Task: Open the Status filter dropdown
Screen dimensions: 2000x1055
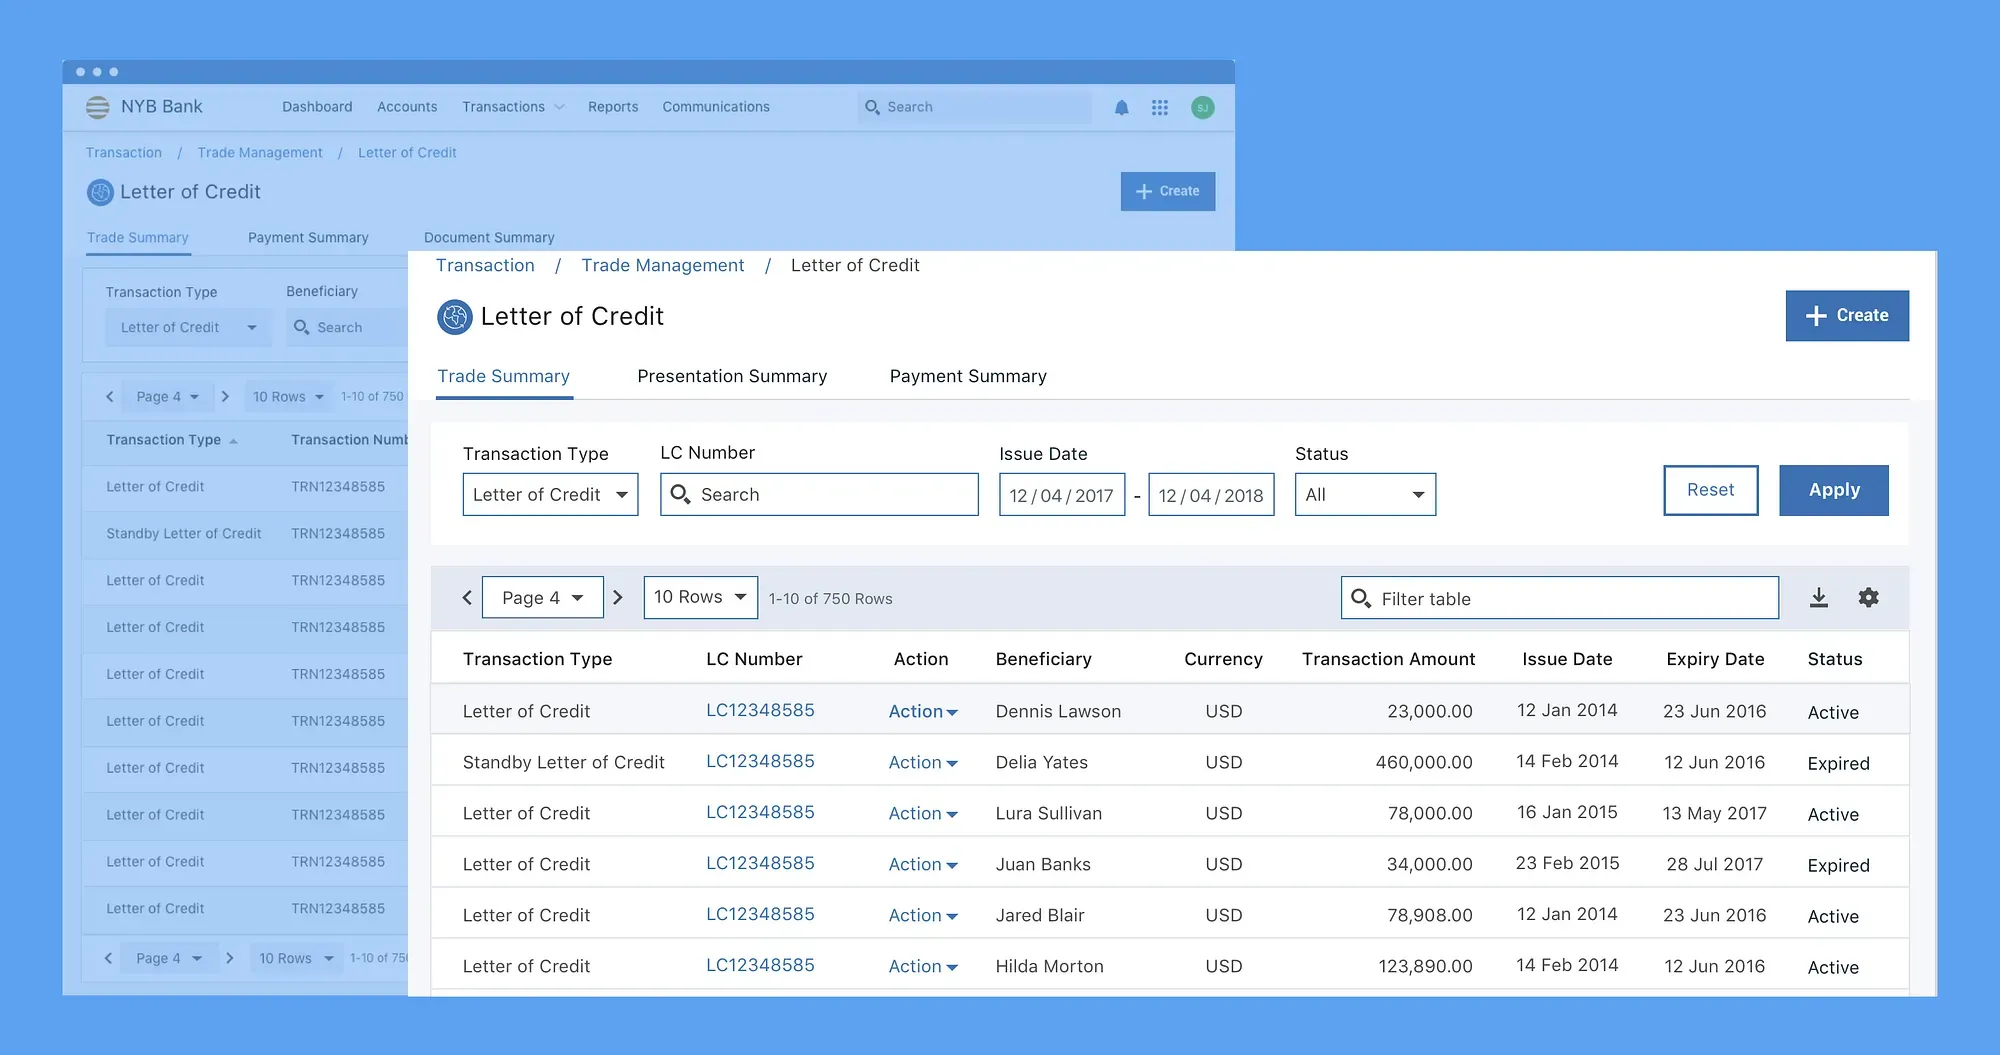Action: click(x=1364, y=494)
